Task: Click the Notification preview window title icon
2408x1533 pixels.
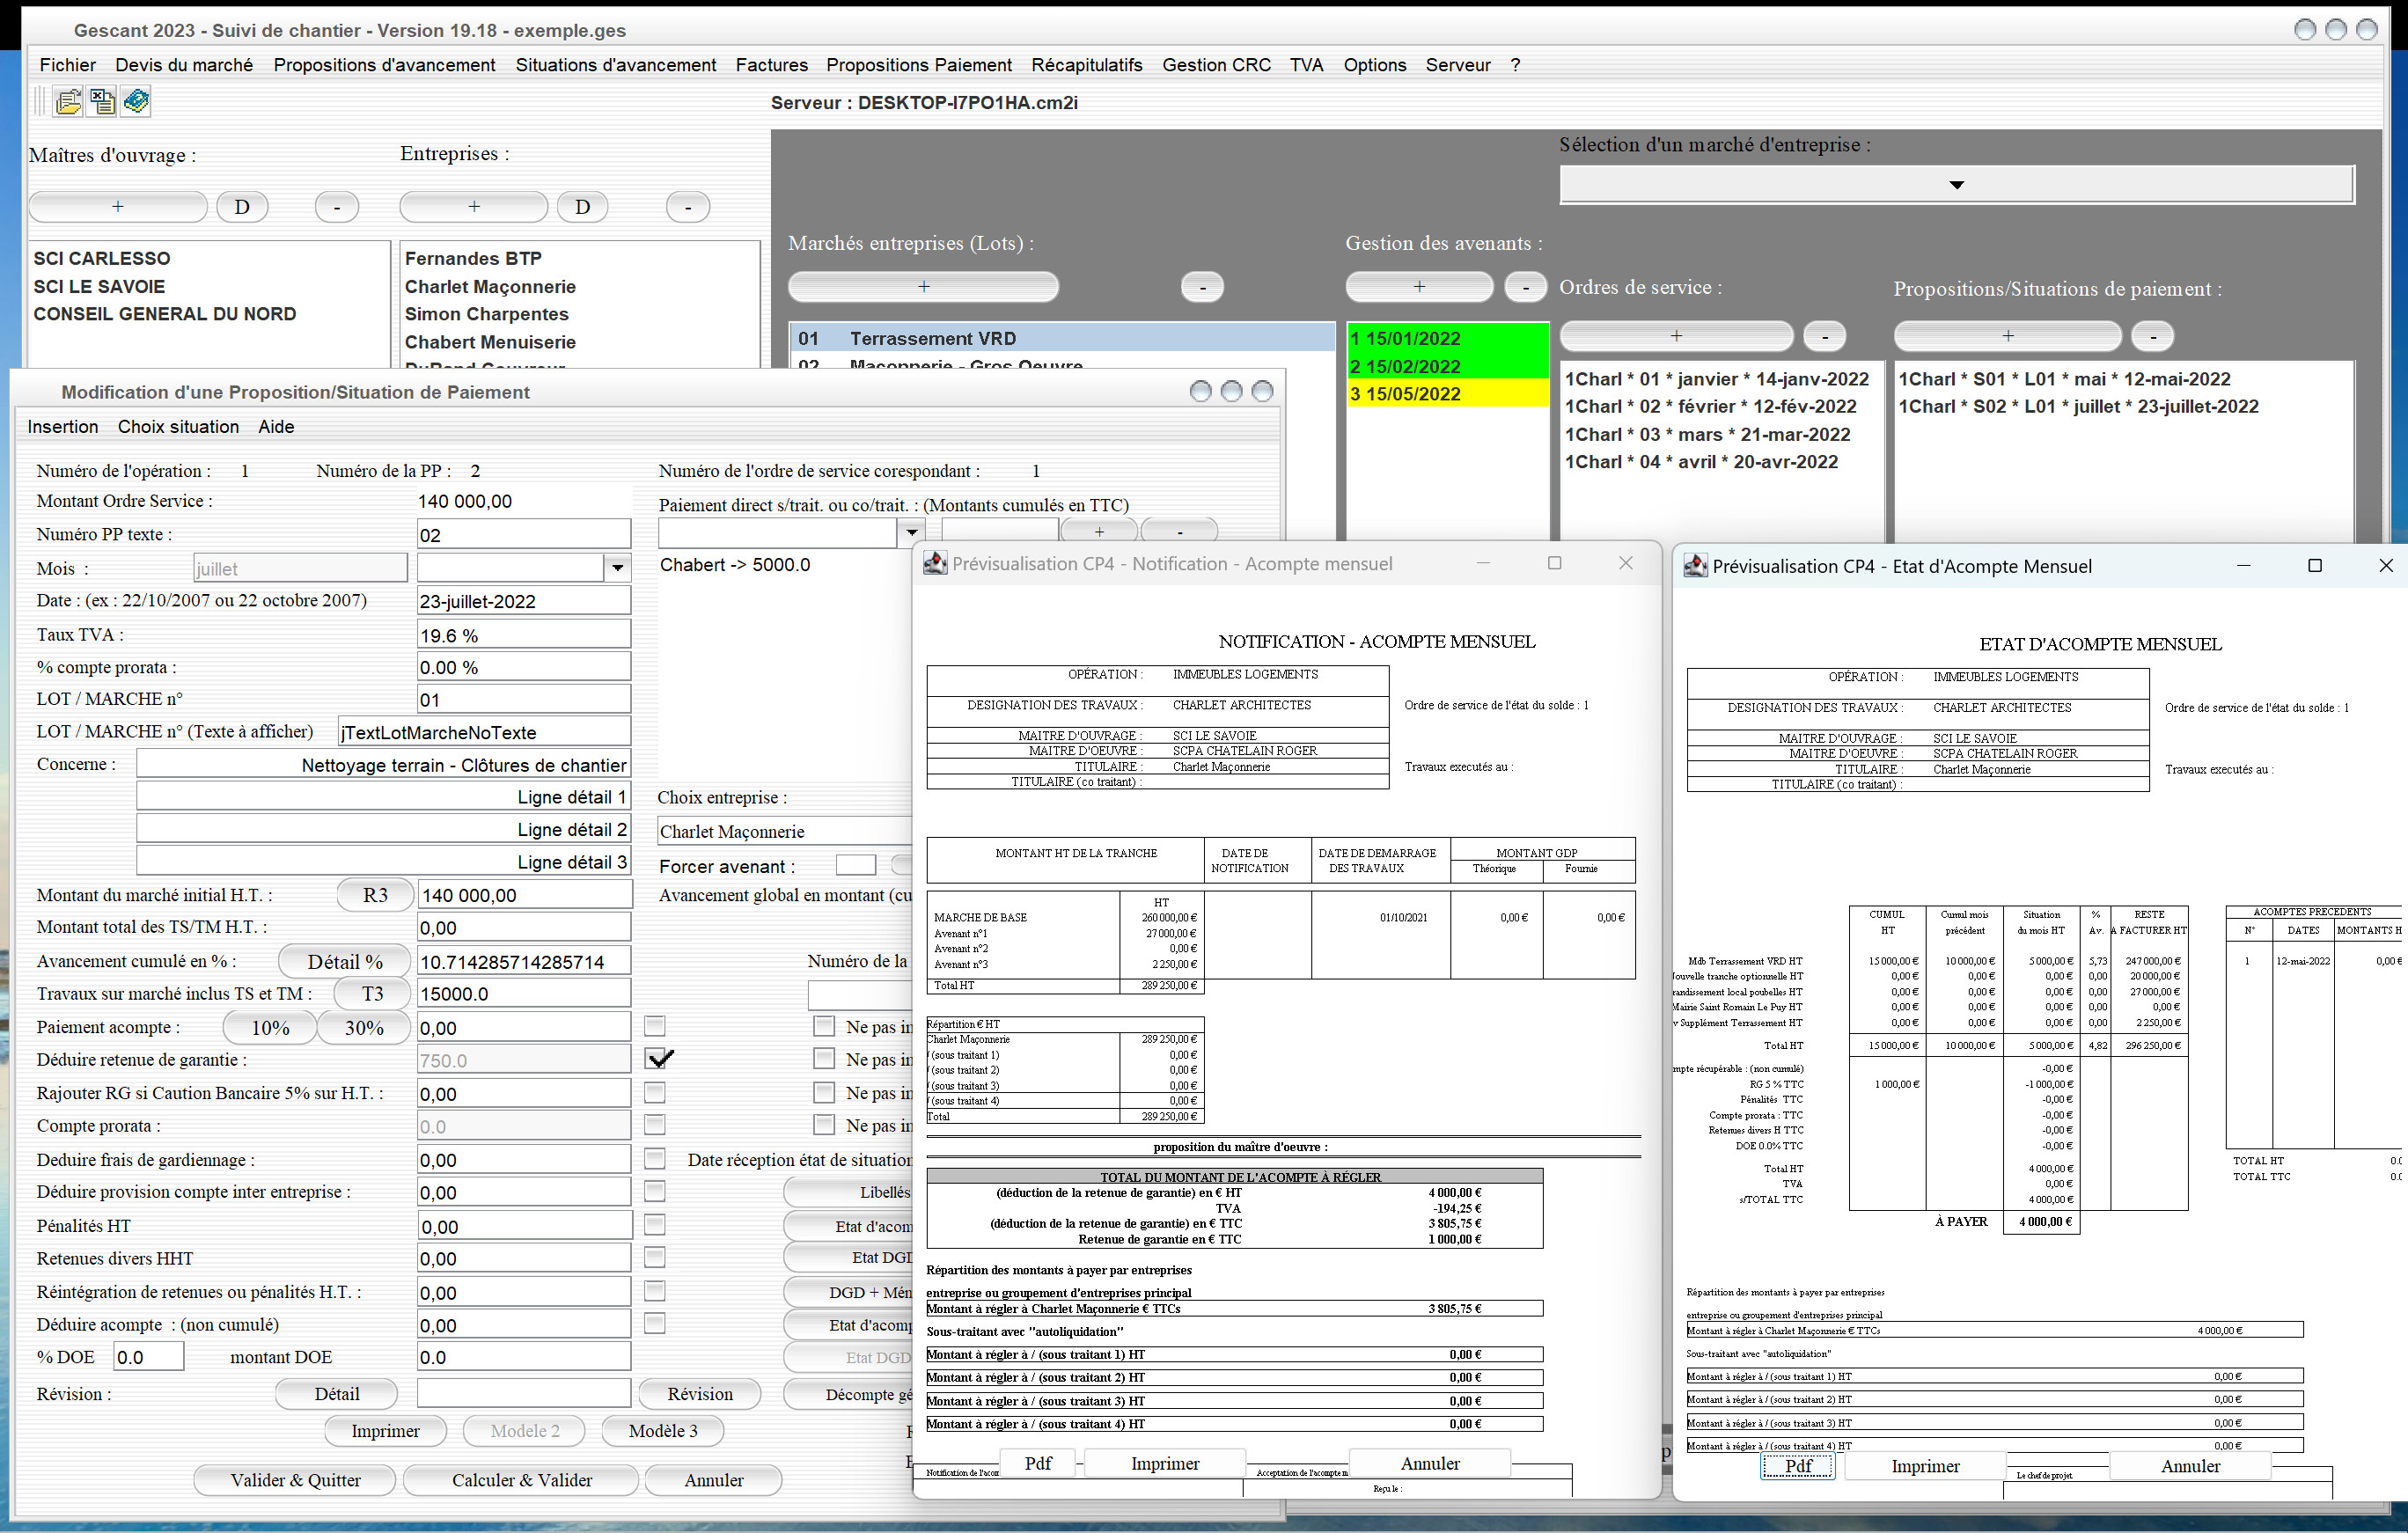Action: (935, 564)
